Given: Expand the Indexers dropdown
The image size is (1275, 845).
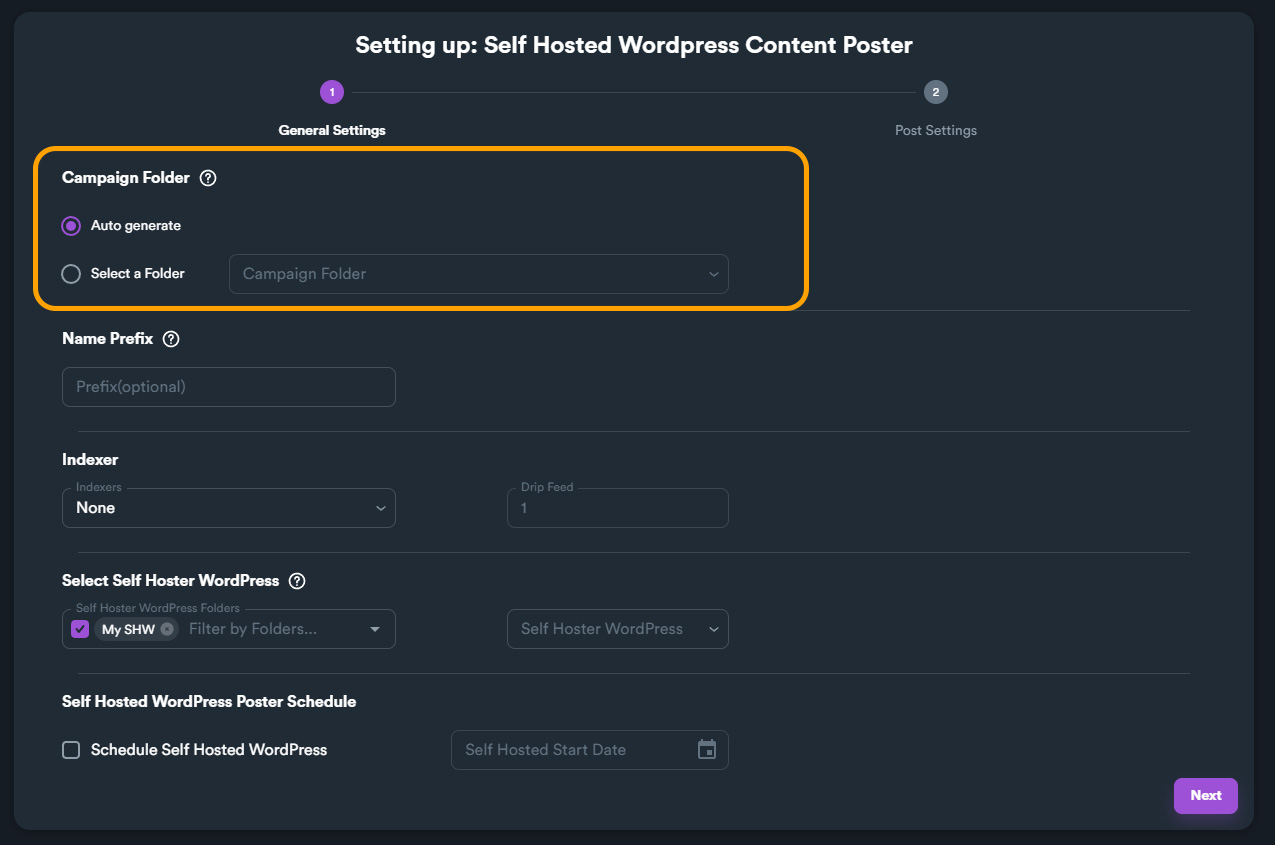Looking at the screenshot, I should [x=228, y=508].
